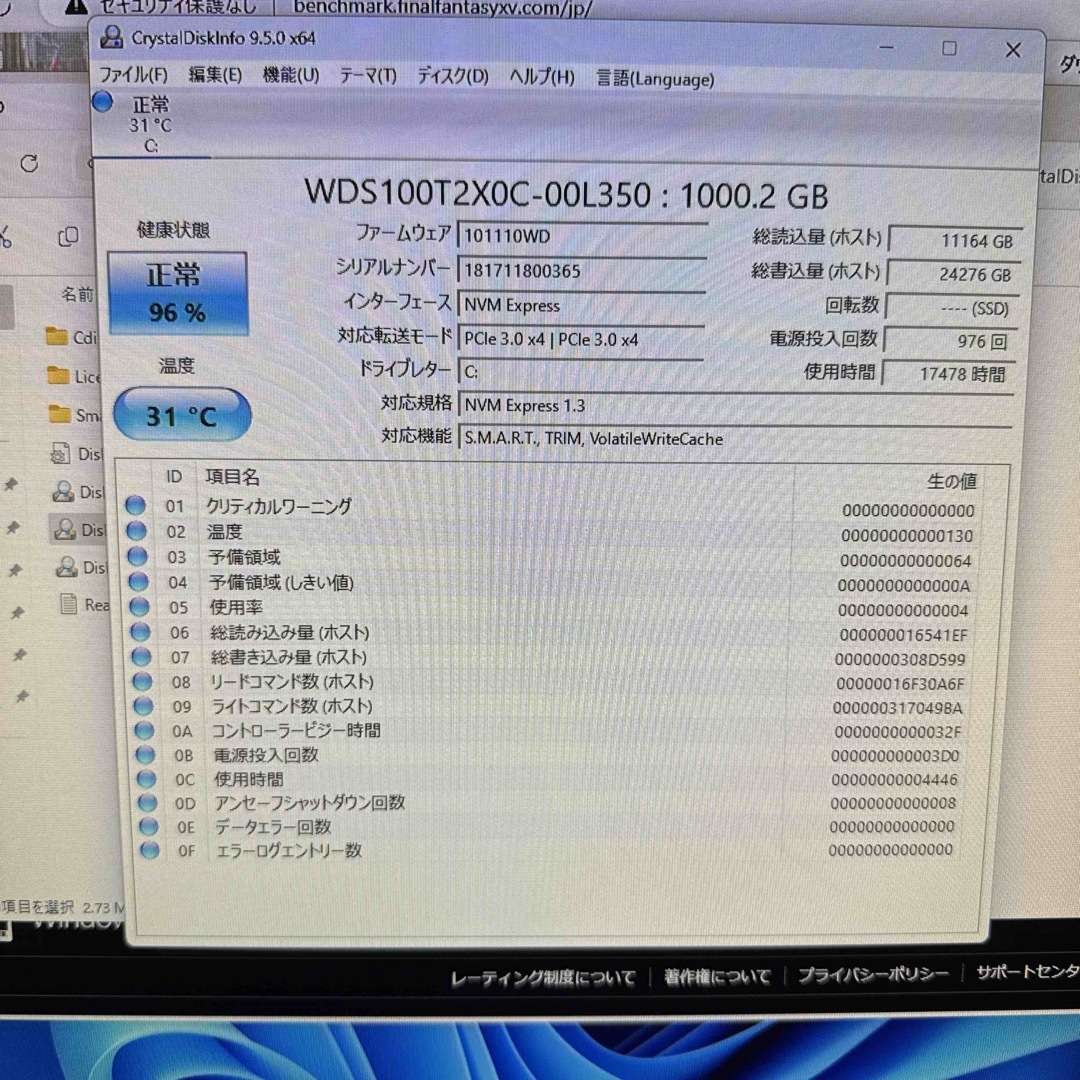Click status icon for 04 予備領域 (しきい値)
The width and height of the screenshot is (1080, 1080).
pos(138,582)
